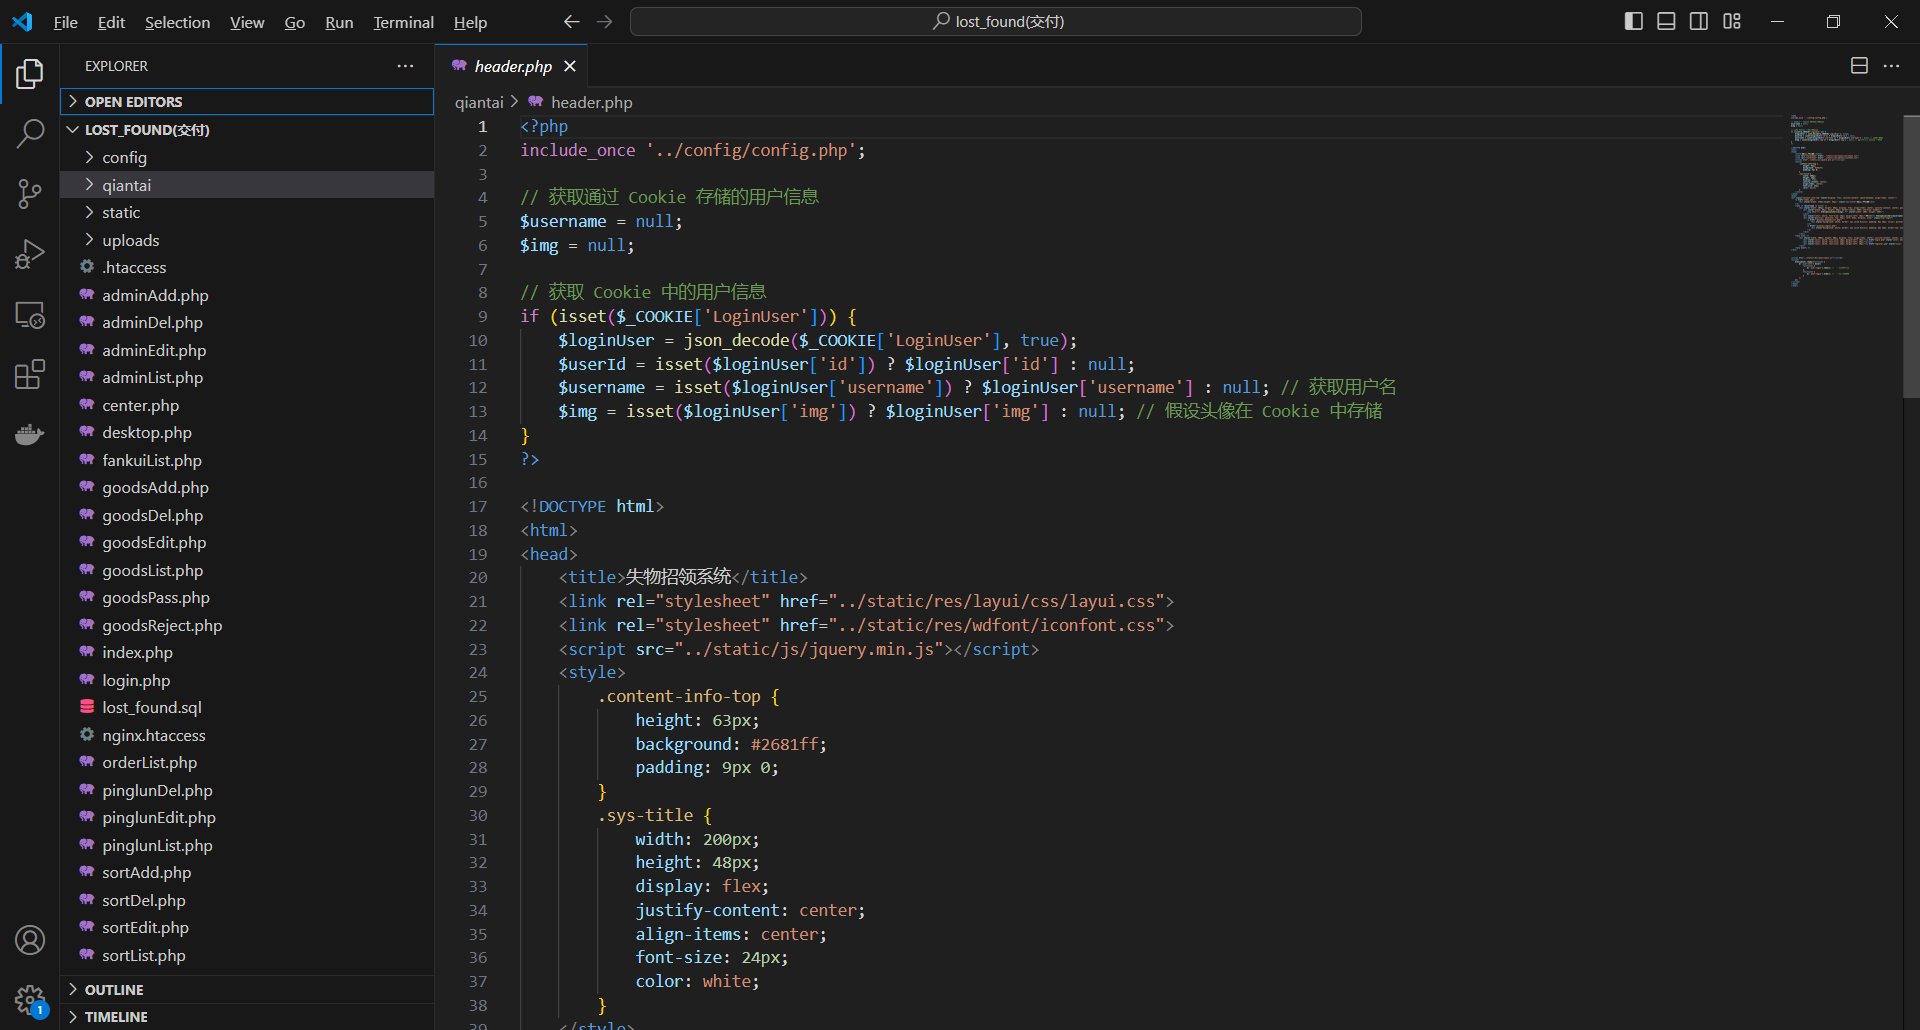Open desktop.php in the explorer
Viewport: 1920px width, 1030px height.
tap(247, 433)
